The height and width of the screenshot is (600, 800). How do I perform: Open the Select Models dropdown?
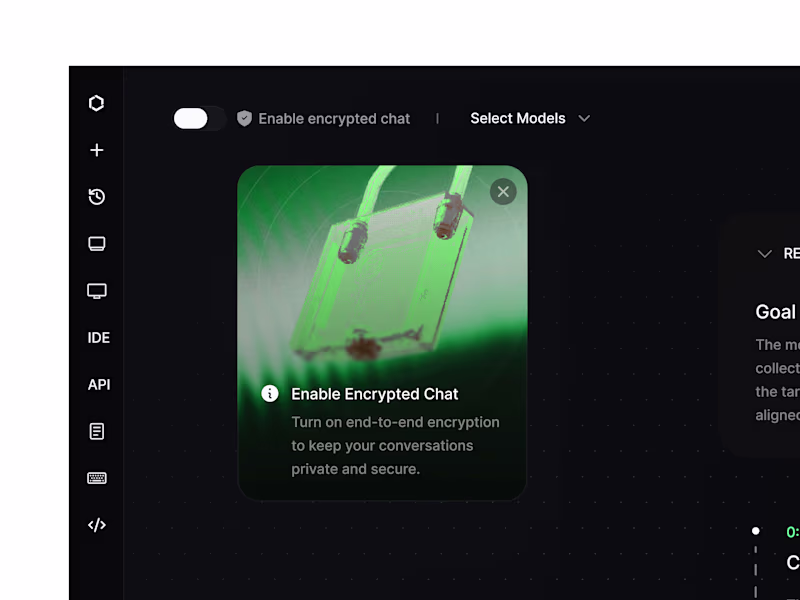coord(518,118)
